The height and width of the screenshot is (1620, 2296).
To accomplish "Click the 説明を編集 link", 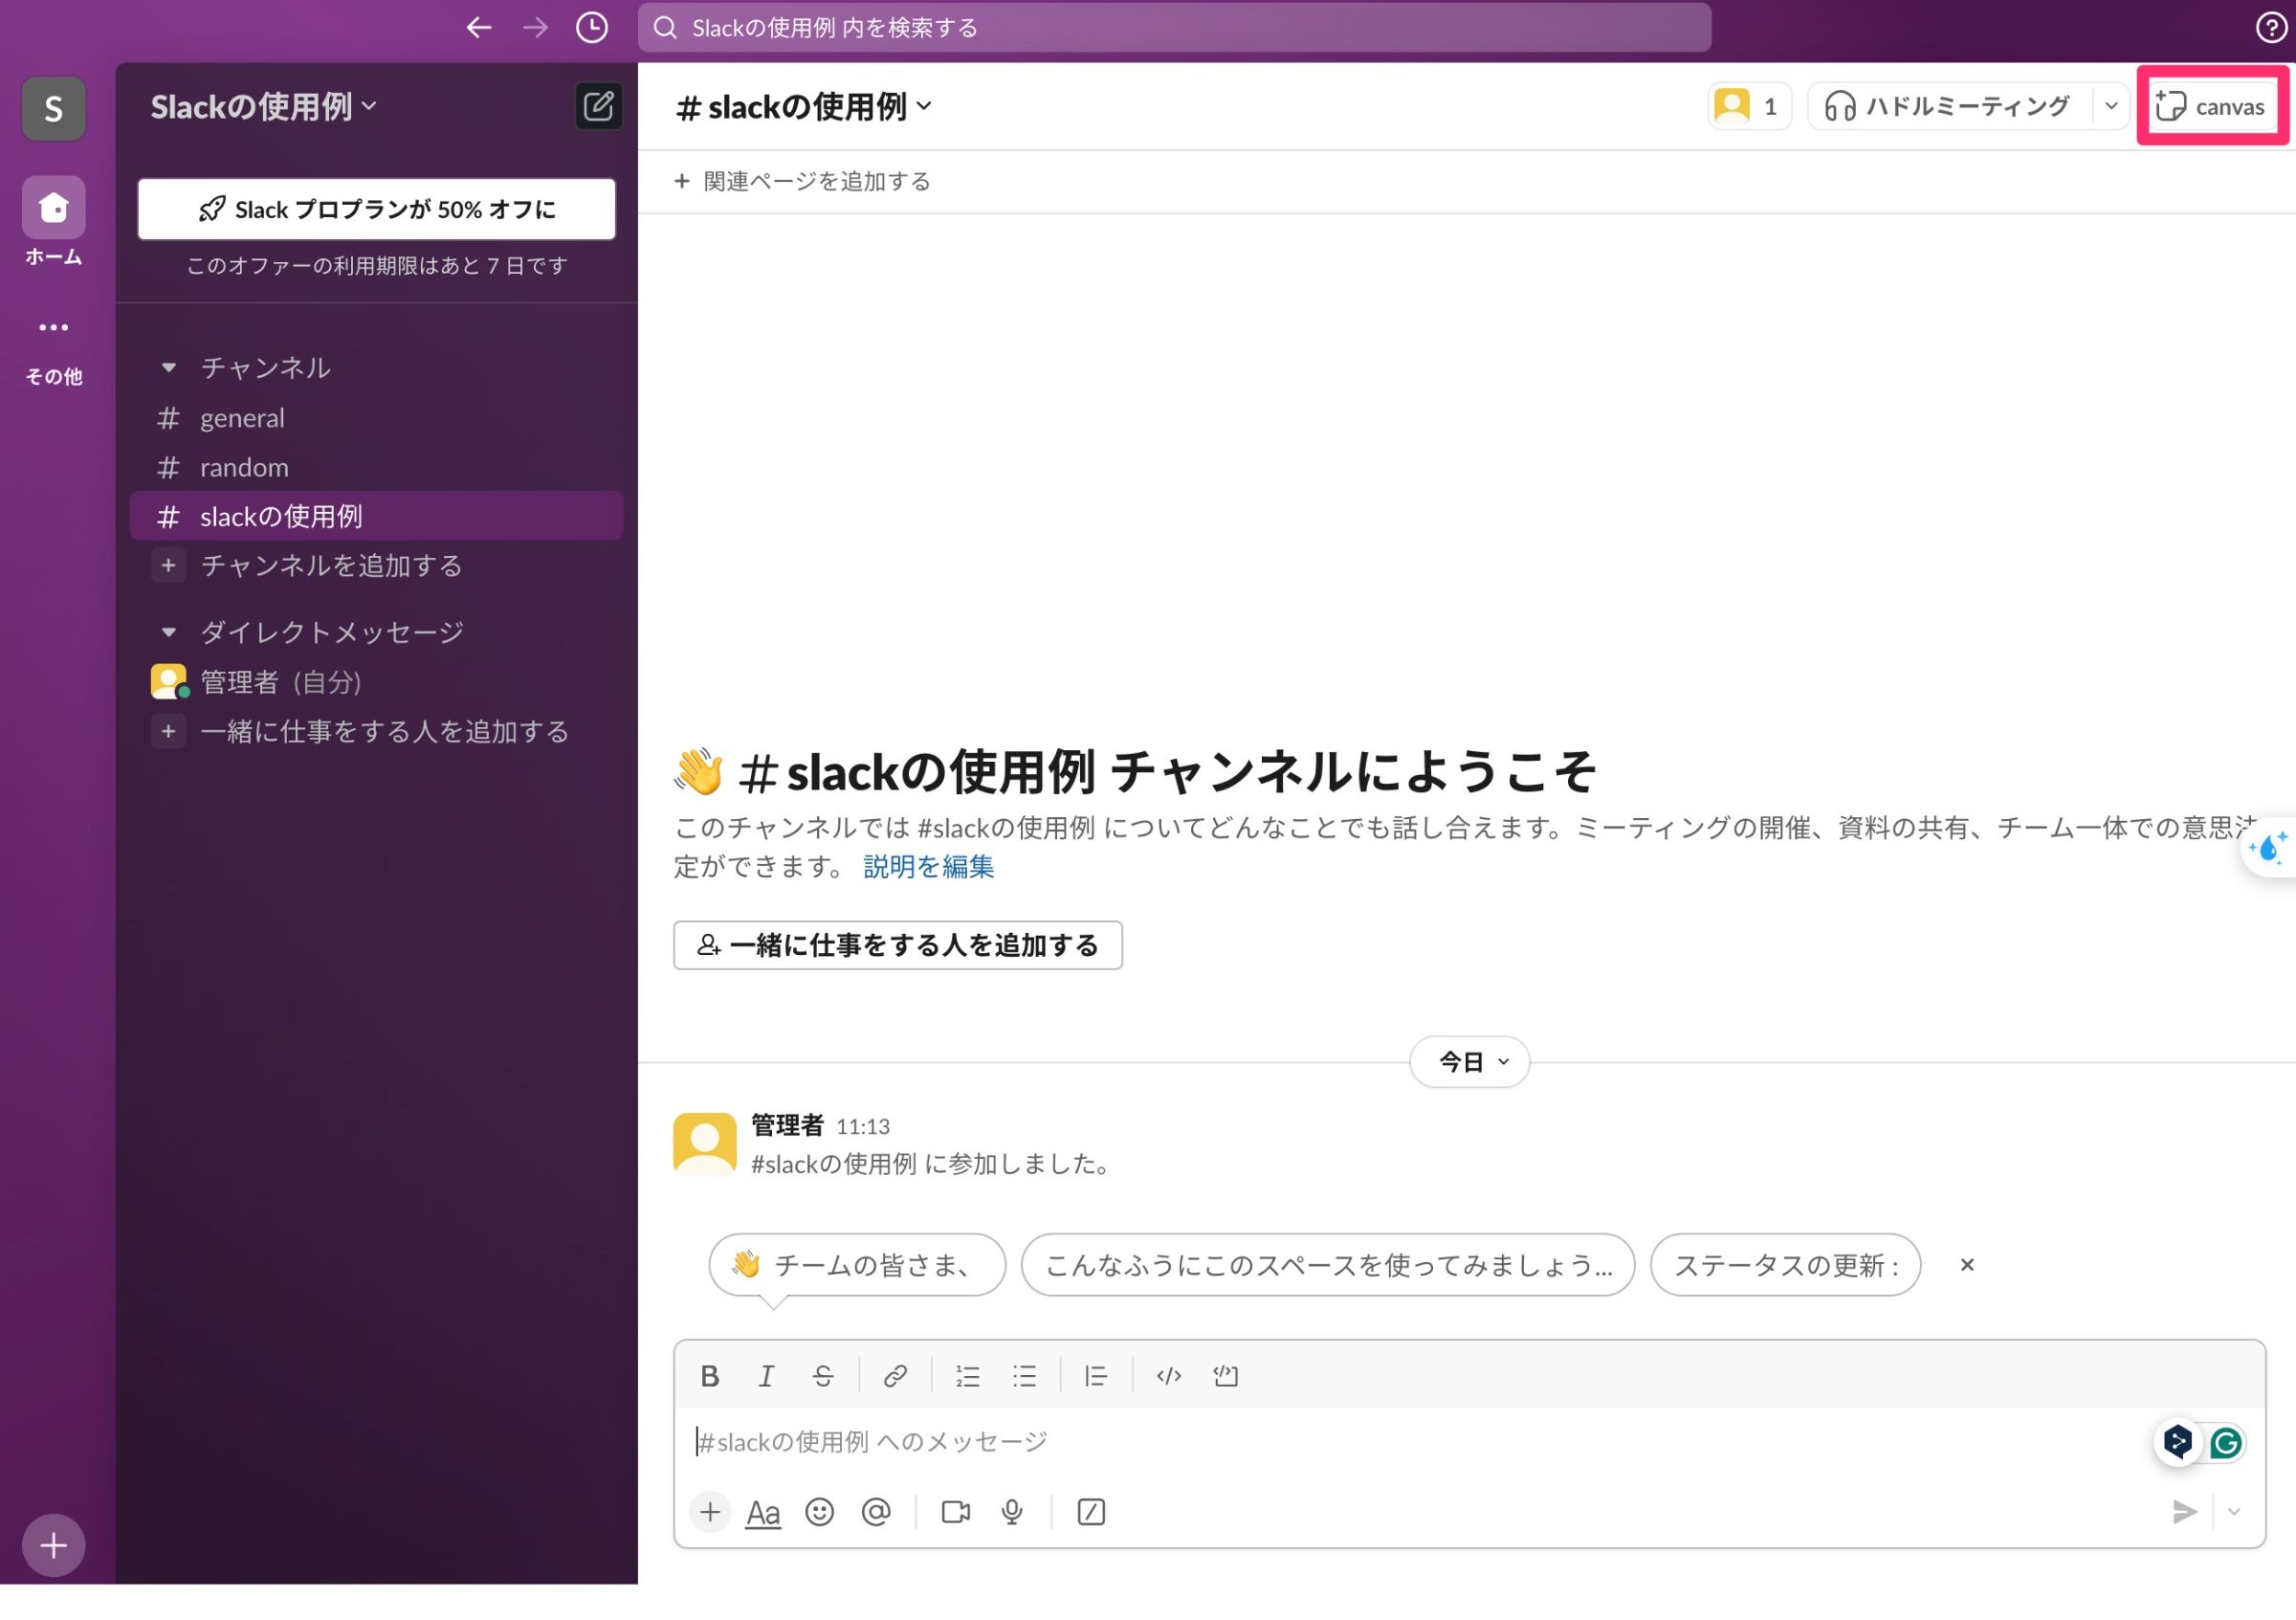I will click(x=928, y=866).
